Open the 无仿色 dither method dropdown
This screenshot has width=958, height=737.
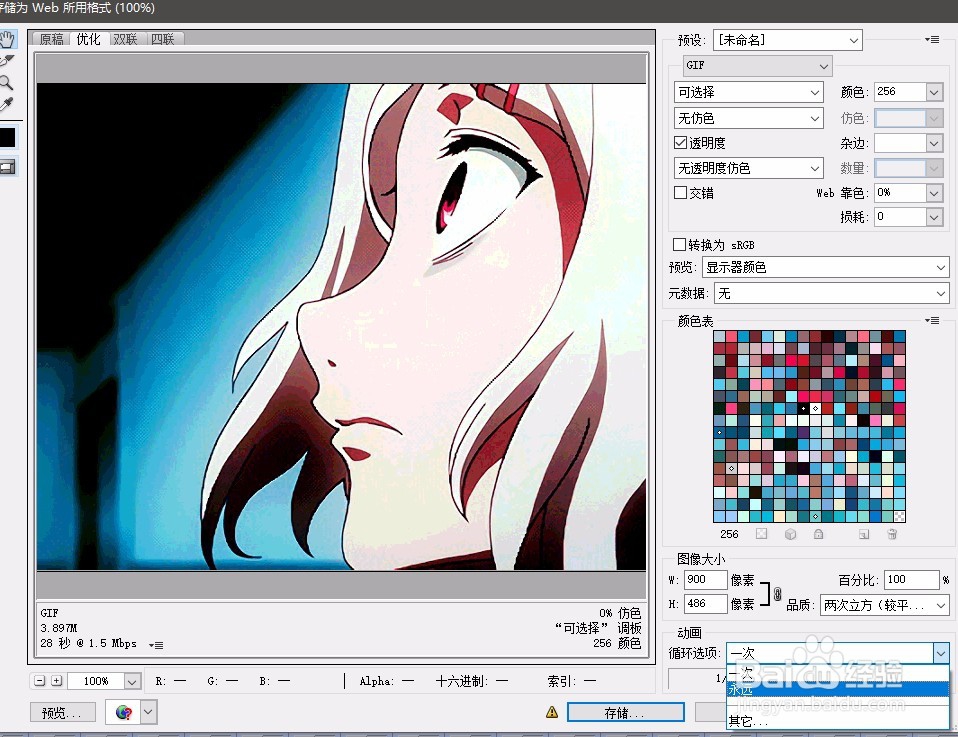coord(748,118)
